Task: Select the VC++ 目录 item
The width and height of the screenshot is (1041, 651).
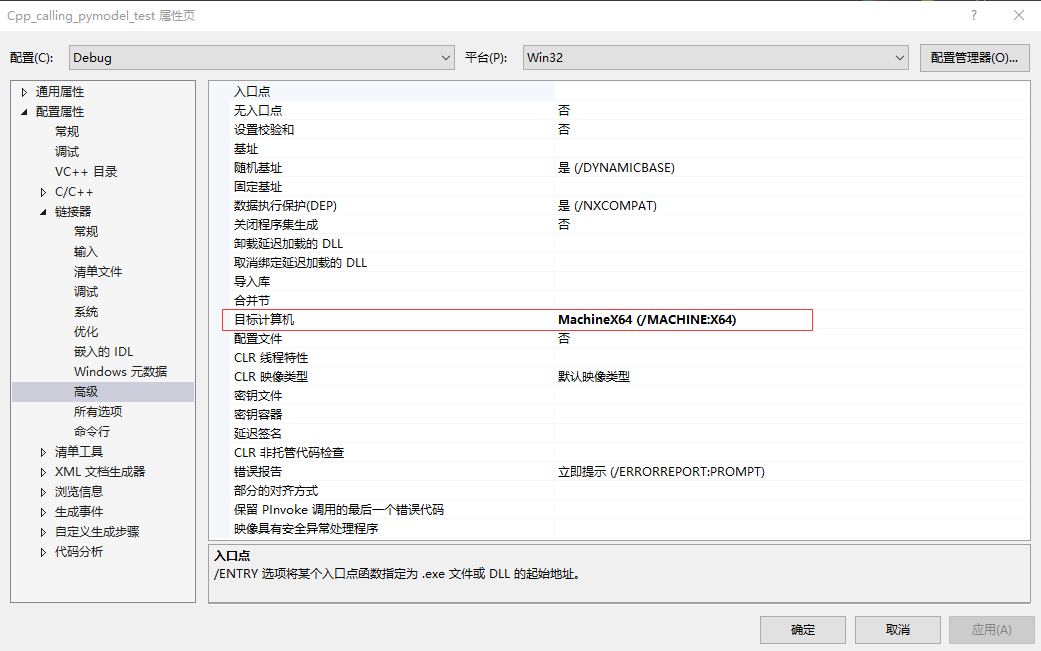Action: tap(86, 171)
